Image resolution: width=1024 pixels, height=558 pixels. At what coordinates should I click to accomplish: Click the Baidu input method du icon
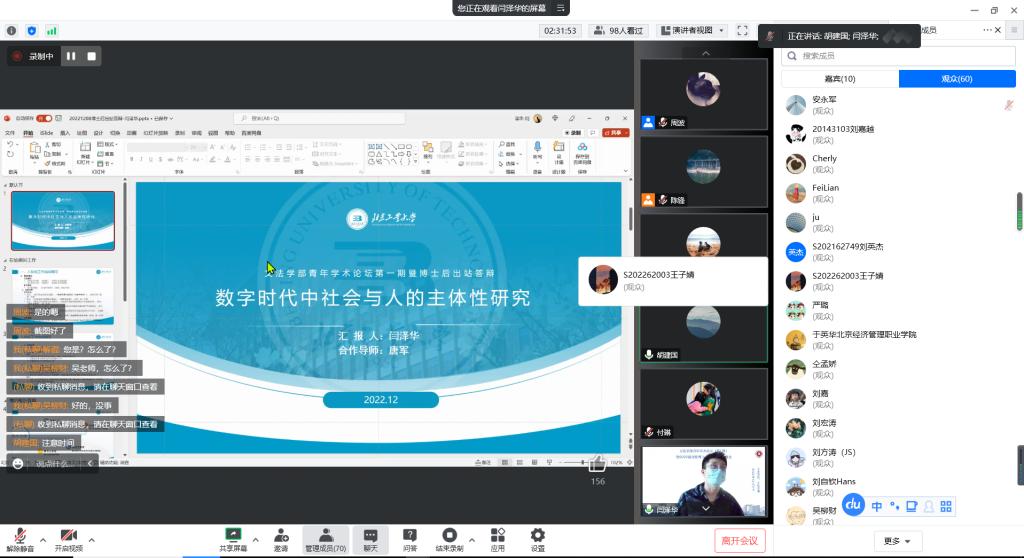(x=853, y=504)
